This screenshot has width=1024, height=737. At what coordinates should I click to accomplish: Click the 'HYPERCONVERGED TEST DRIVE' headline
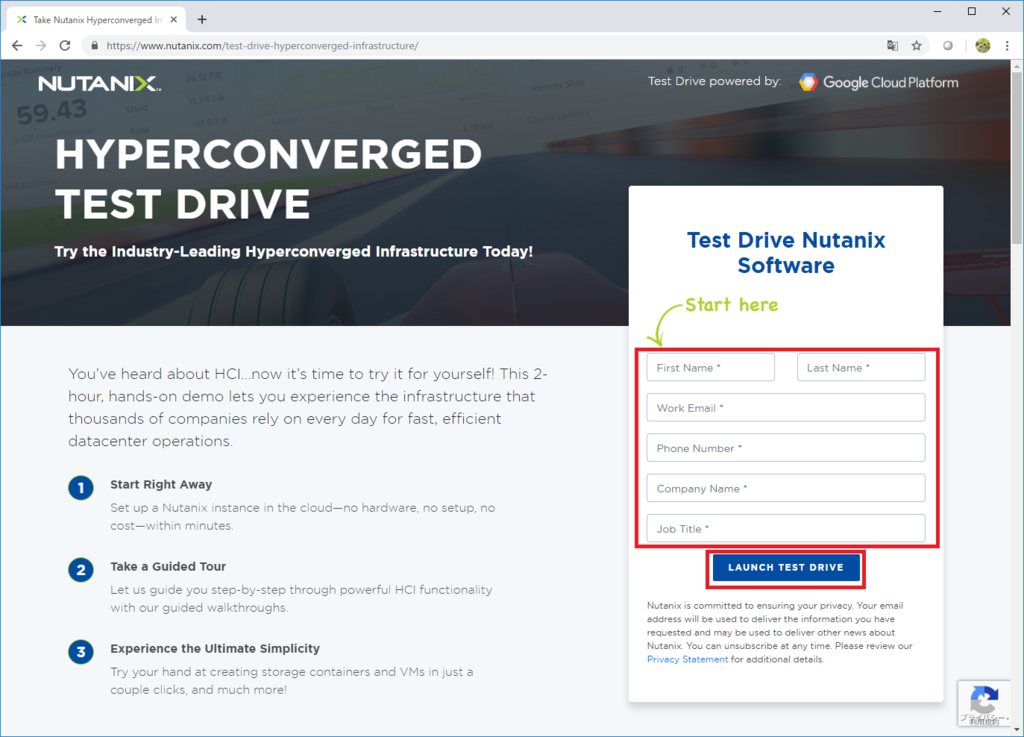pos(268,179)
